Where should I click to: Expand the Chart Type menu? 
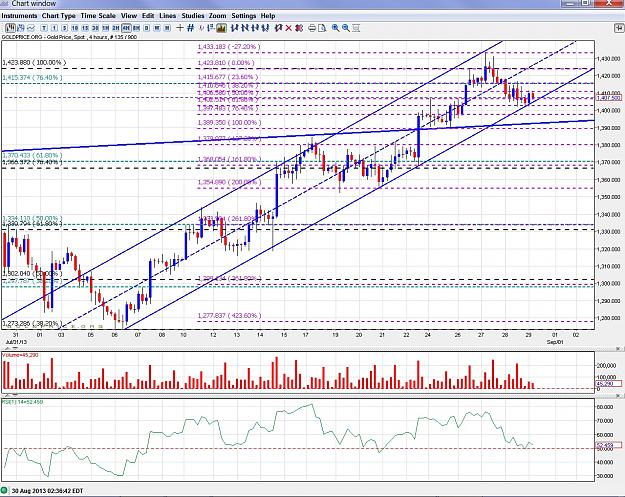click(59, 16)
